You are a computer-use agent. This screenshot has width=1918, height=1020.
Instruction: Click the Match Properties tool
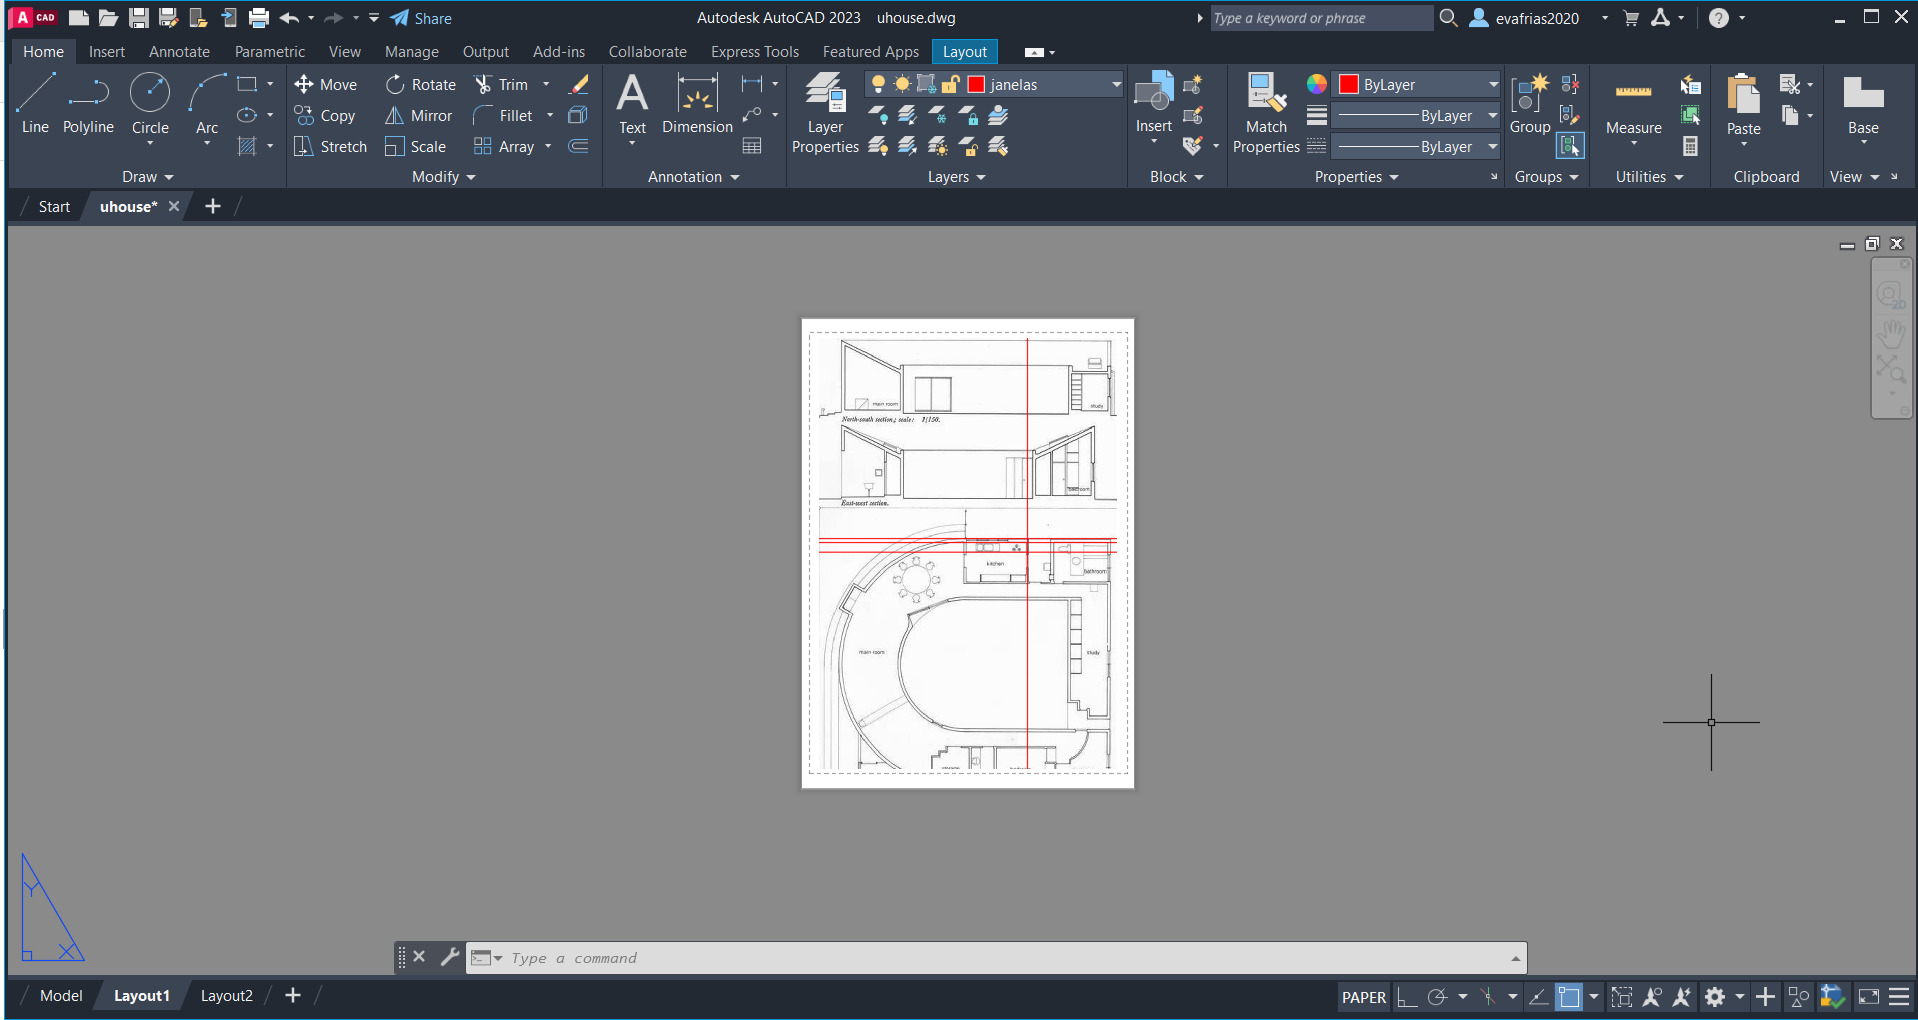pyautogui.click(x=1266, y=113)
